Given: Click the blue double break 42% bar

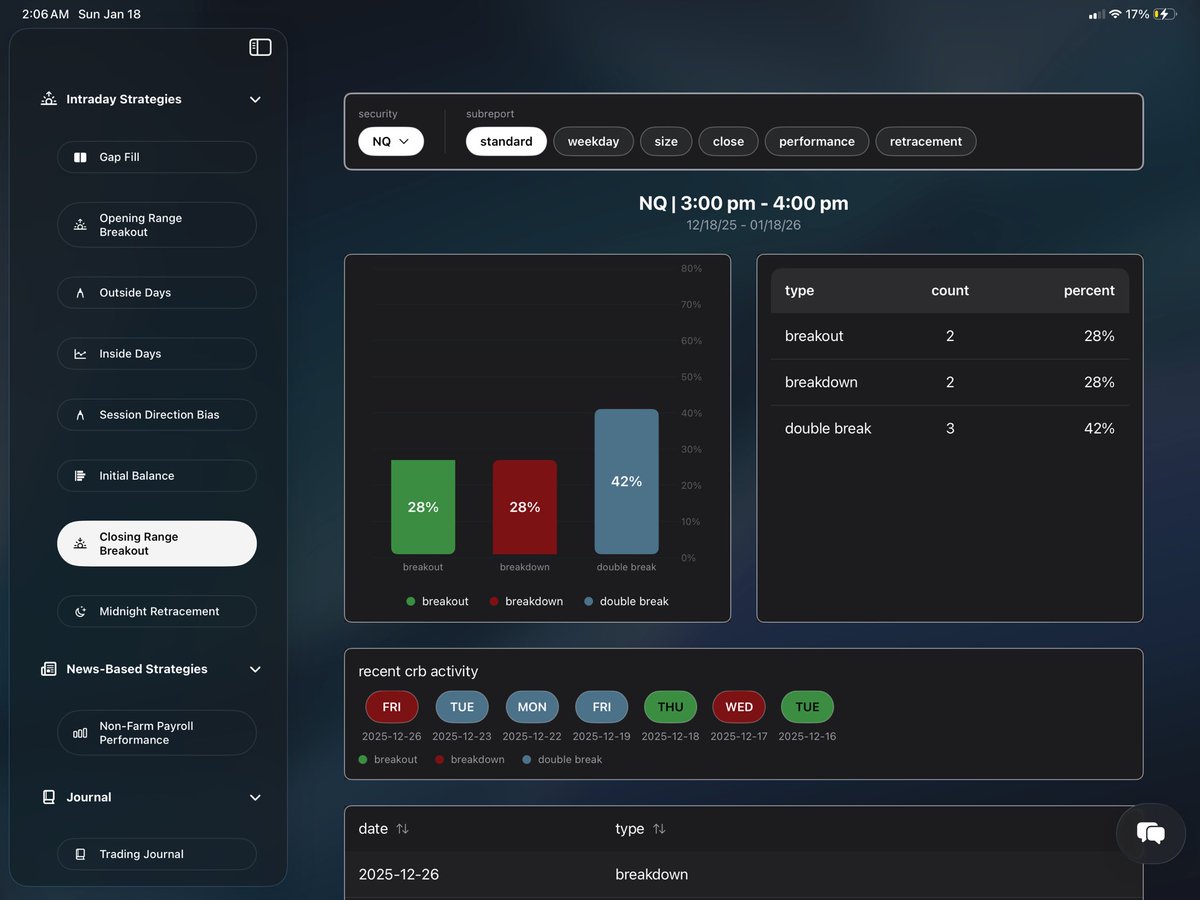Looking at the screenshot, I should [x=627, y=481].
